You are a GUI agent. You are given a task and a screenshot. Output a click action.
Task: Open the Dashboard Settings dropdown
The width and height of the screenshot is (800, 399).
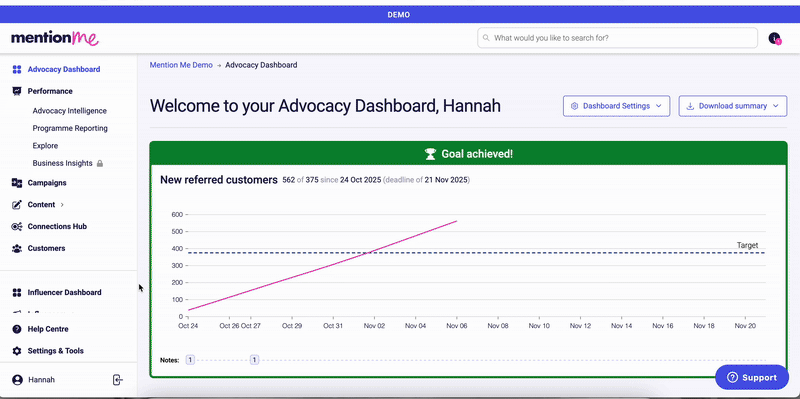[616, 106]
